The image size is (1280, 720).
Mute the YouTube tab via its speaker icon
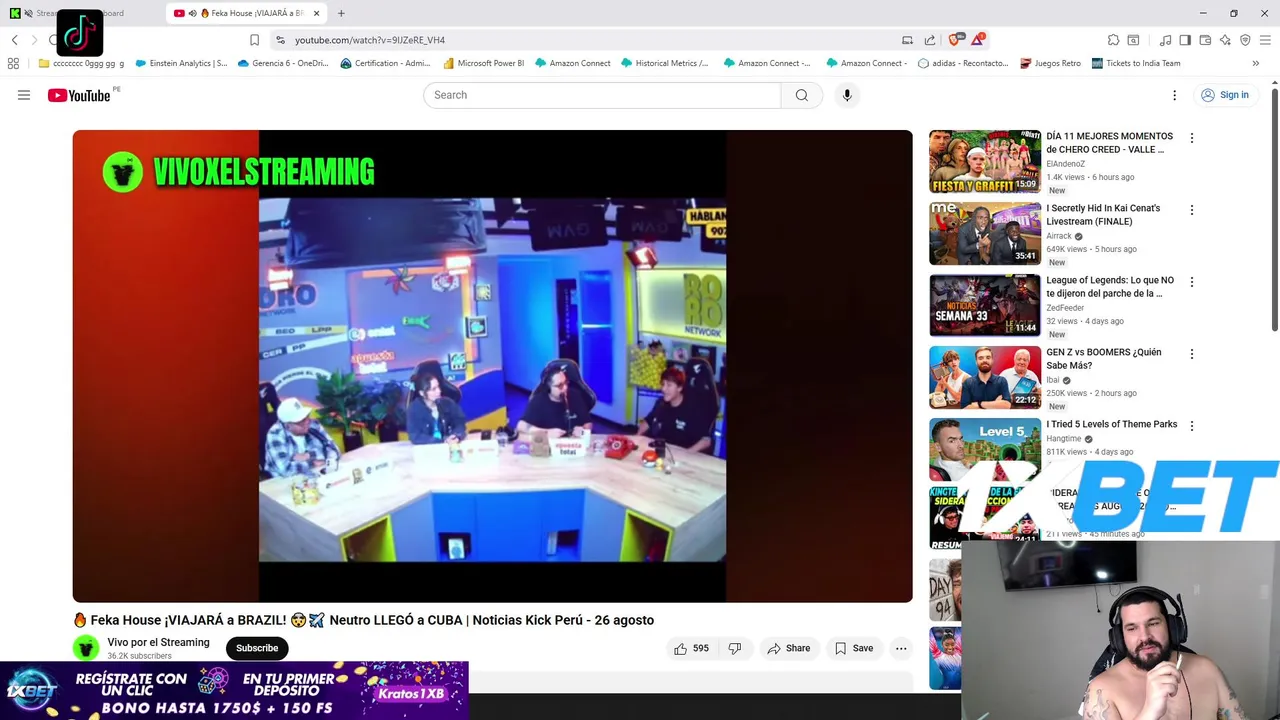click(192, 13)
